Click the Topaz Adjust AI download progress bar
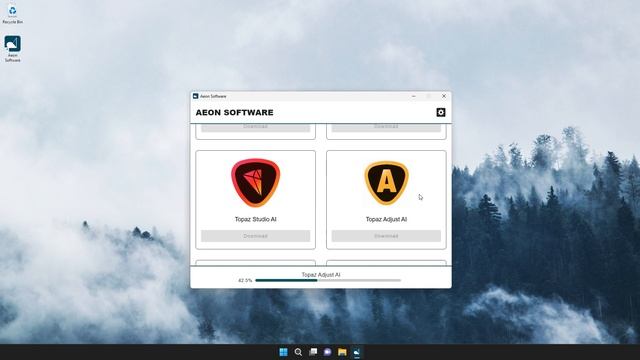Image resolution: width=640 pixels, height=360 pixels. pyautogui.click(x=328, y=280)
